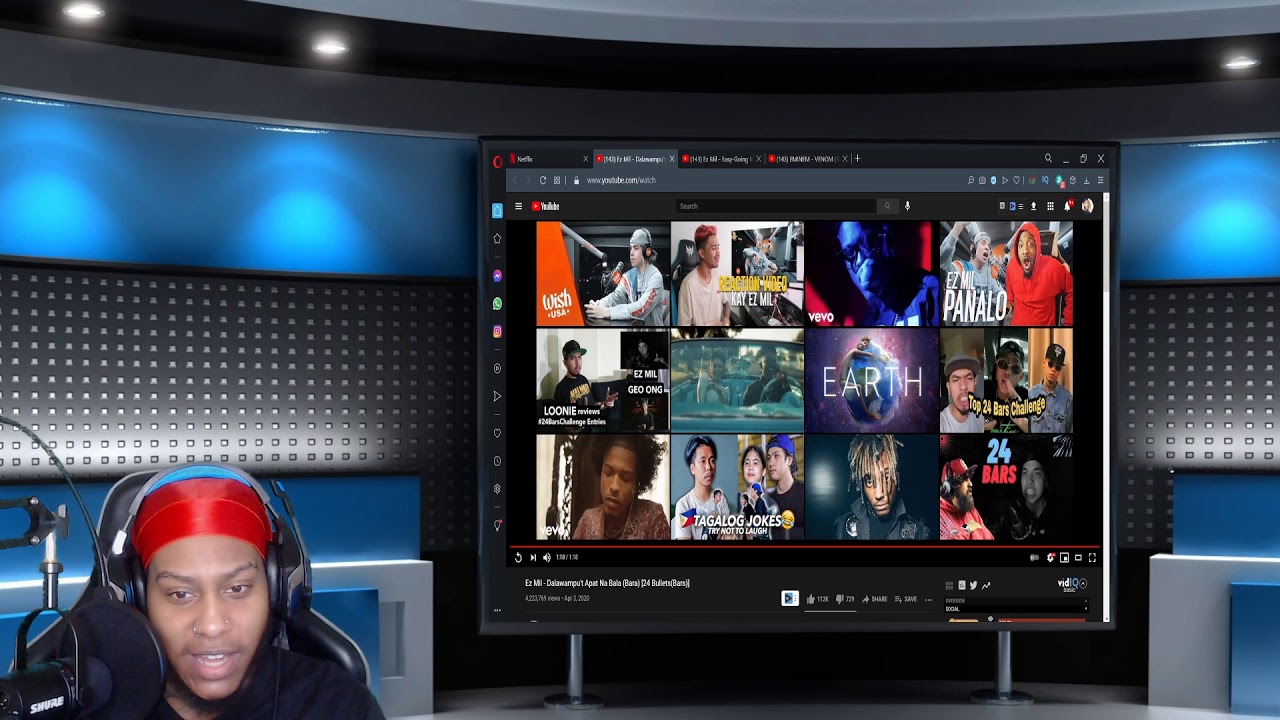This screenshot has height=720, width=1280.
Task: Open YouTube apps grid icon
Action: (x=1050, y=206)
